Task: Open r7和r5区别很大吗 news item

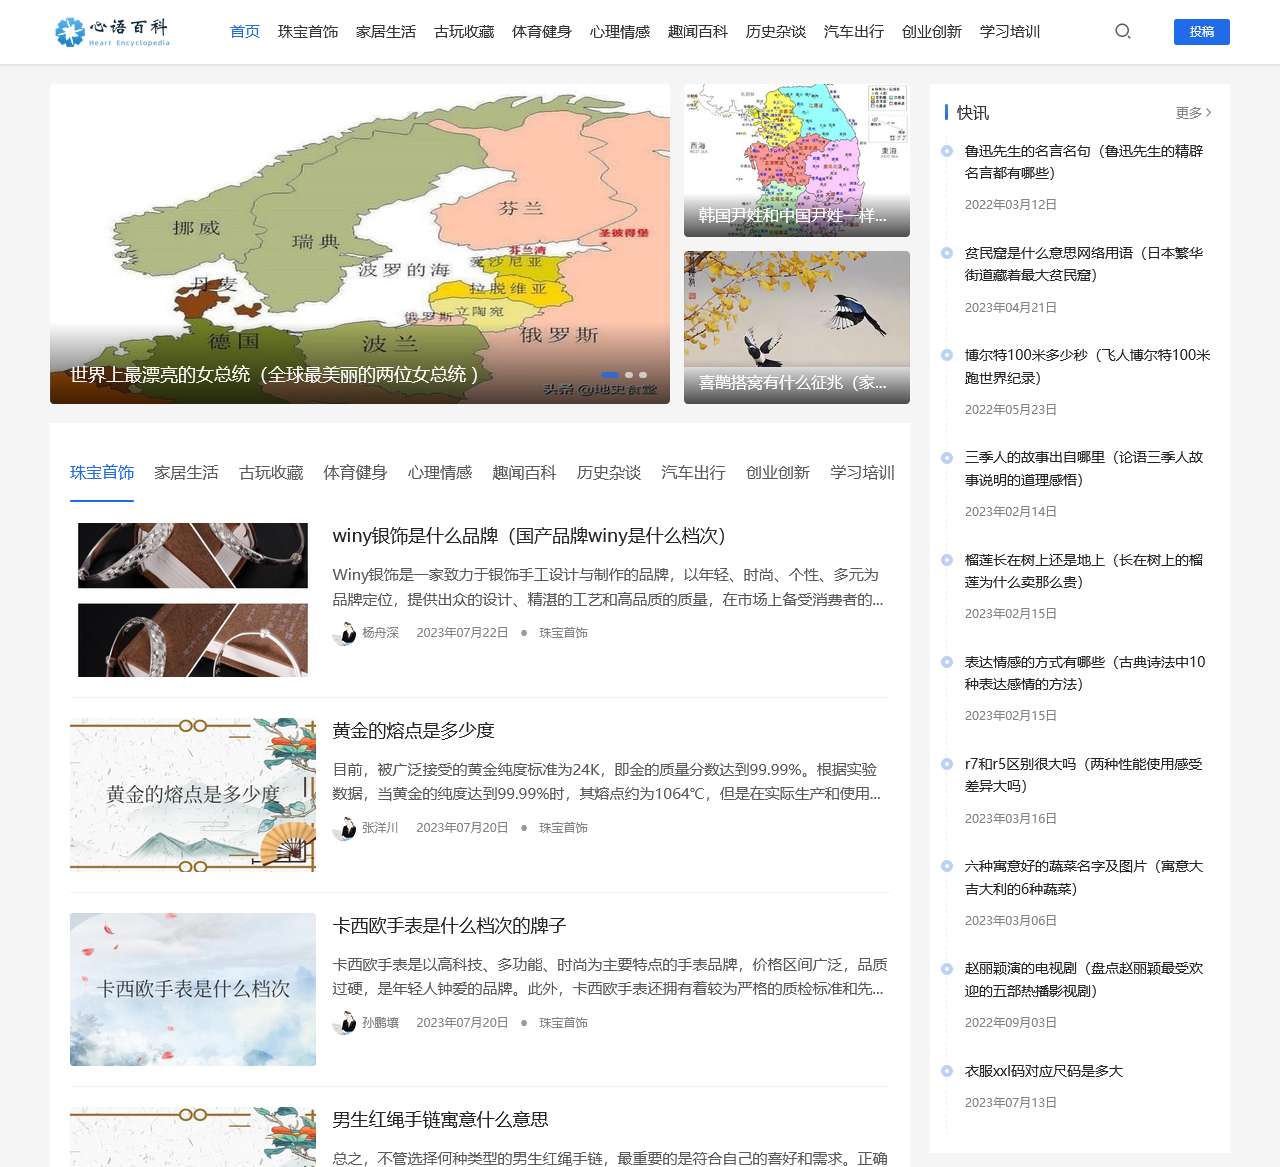Action: (1084, 775)
